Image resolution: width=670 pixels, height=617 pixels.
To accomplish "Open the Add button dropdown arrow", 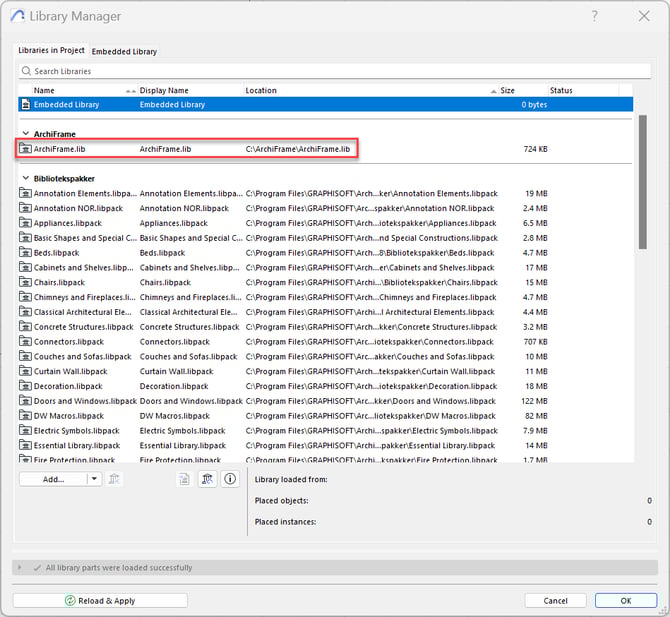I will 94,479.
